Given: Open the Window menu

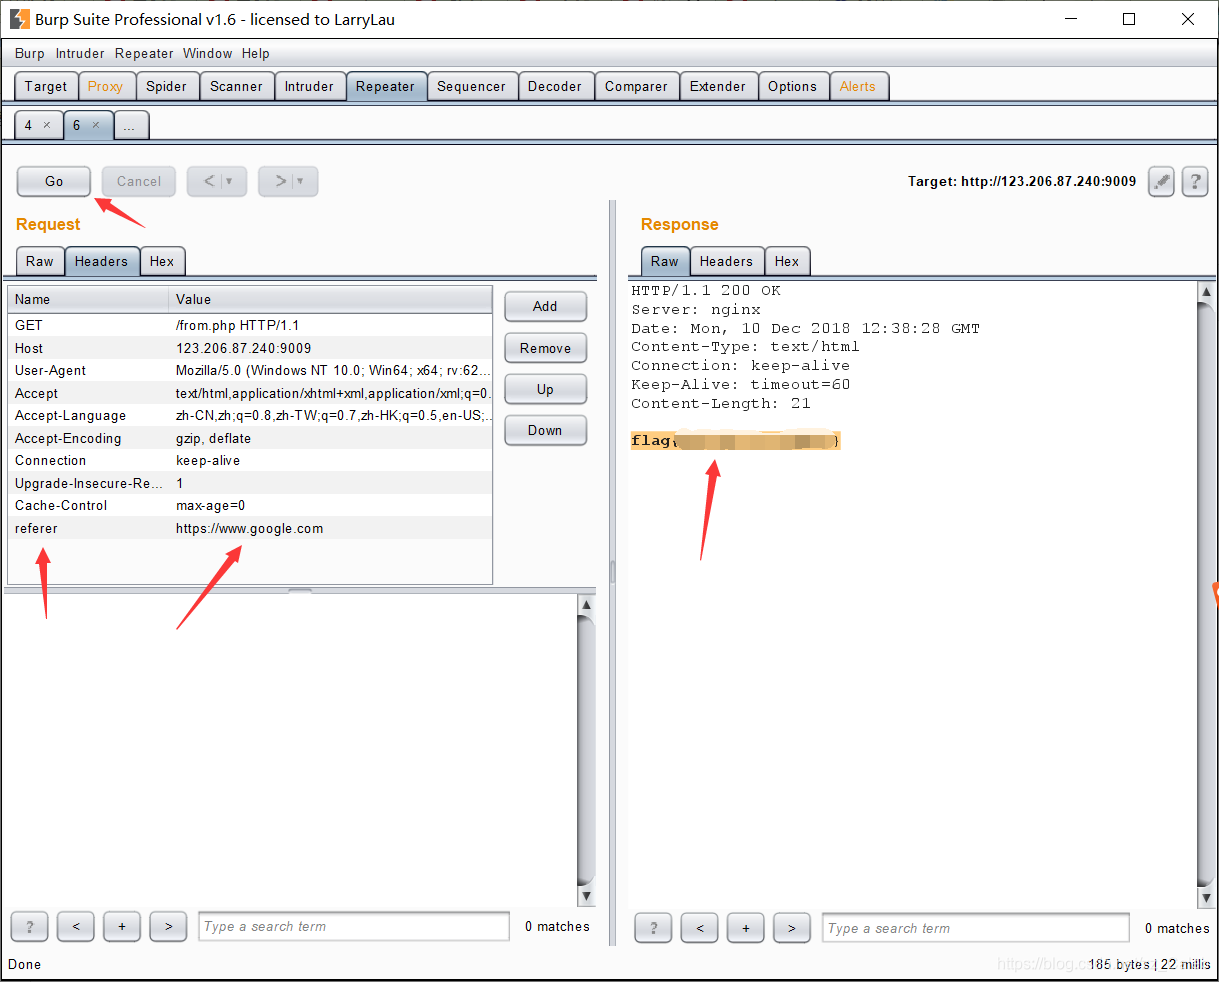Looking at the screenshot, I should click(208, 54).
